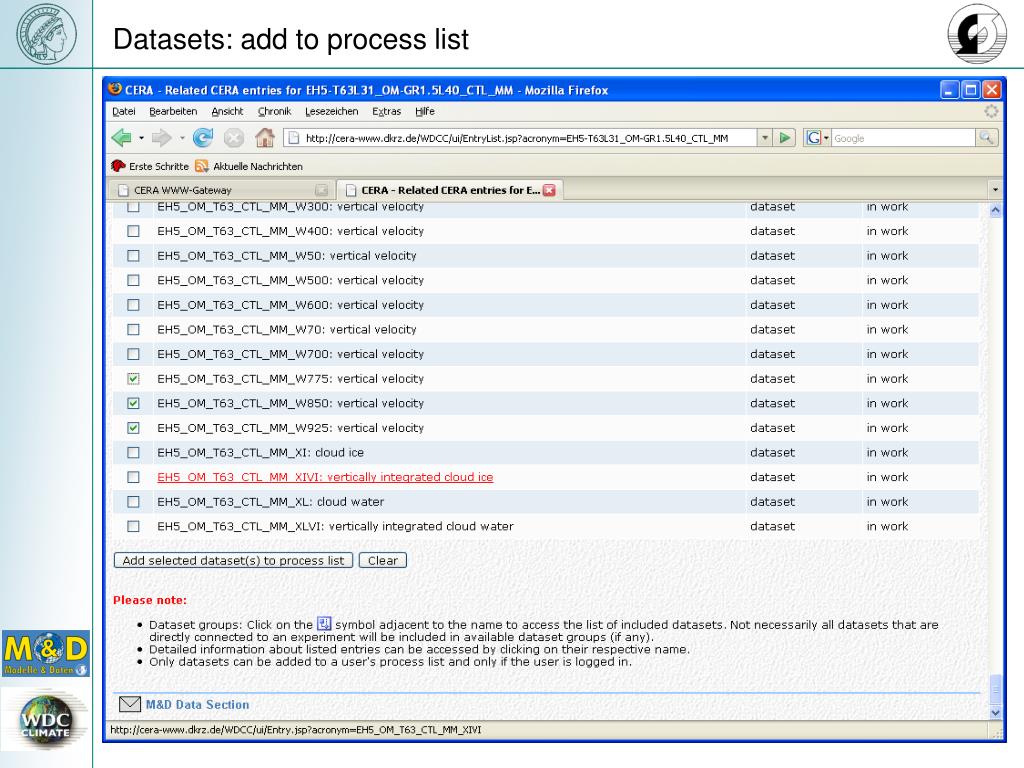Switch to the CERA WWW-Gateway tab

coord(222,190)
